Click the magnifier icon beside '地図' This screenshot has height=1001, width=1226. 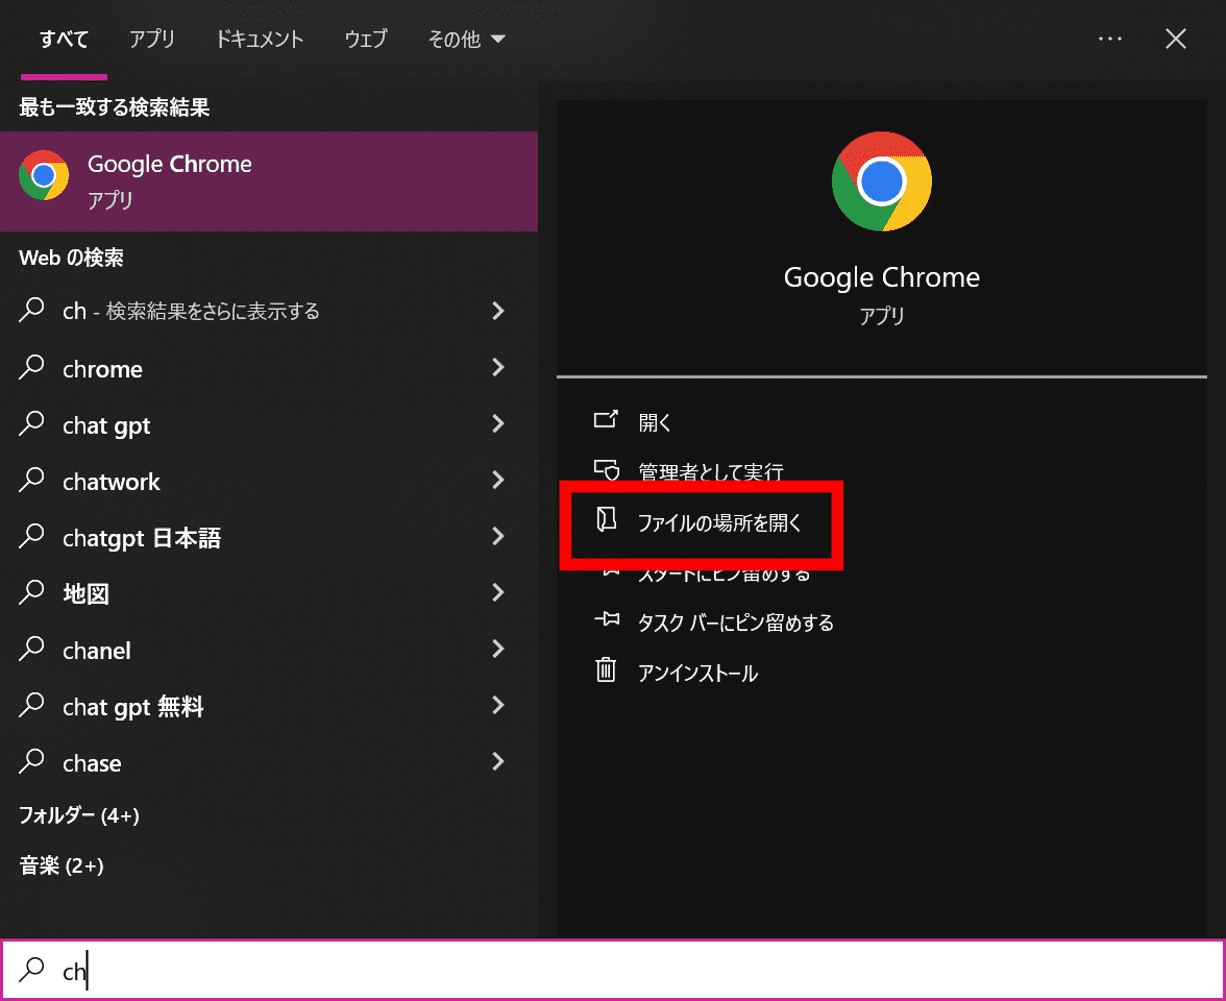pyautogui.click(x=32, y=593)
